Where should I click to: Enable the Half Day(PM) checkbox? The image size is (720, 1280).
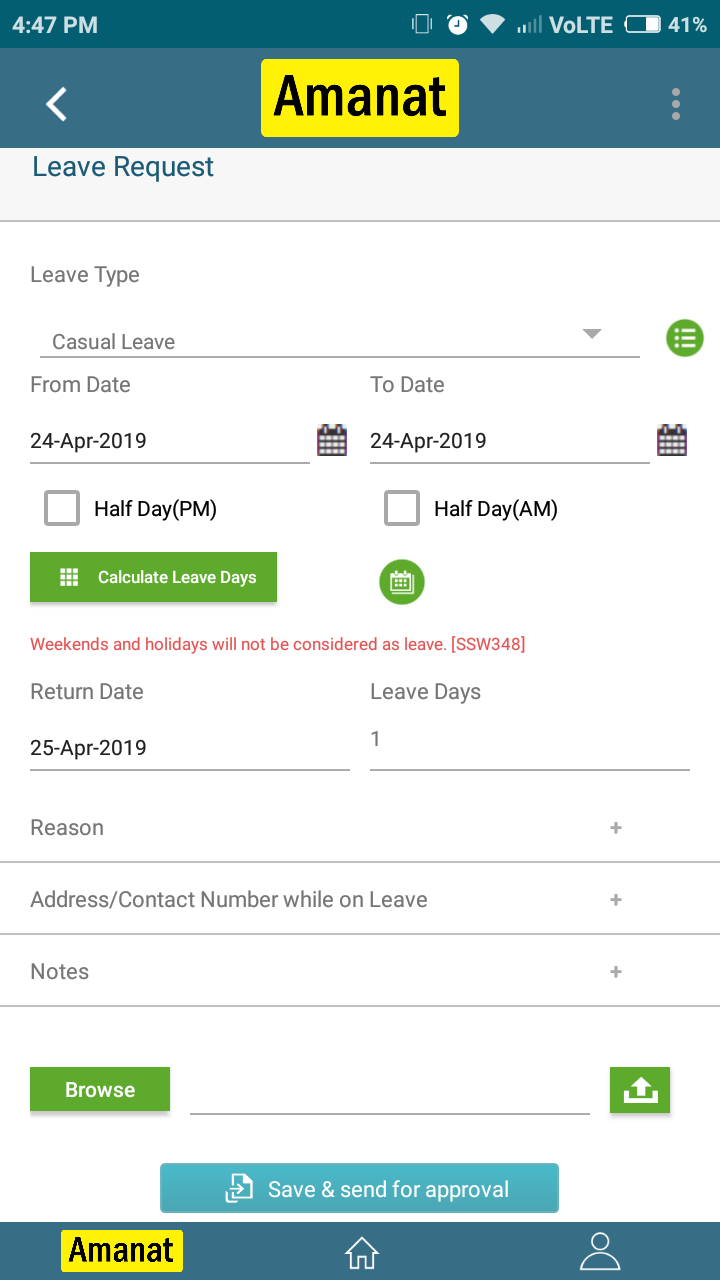(x=62, y=508)
